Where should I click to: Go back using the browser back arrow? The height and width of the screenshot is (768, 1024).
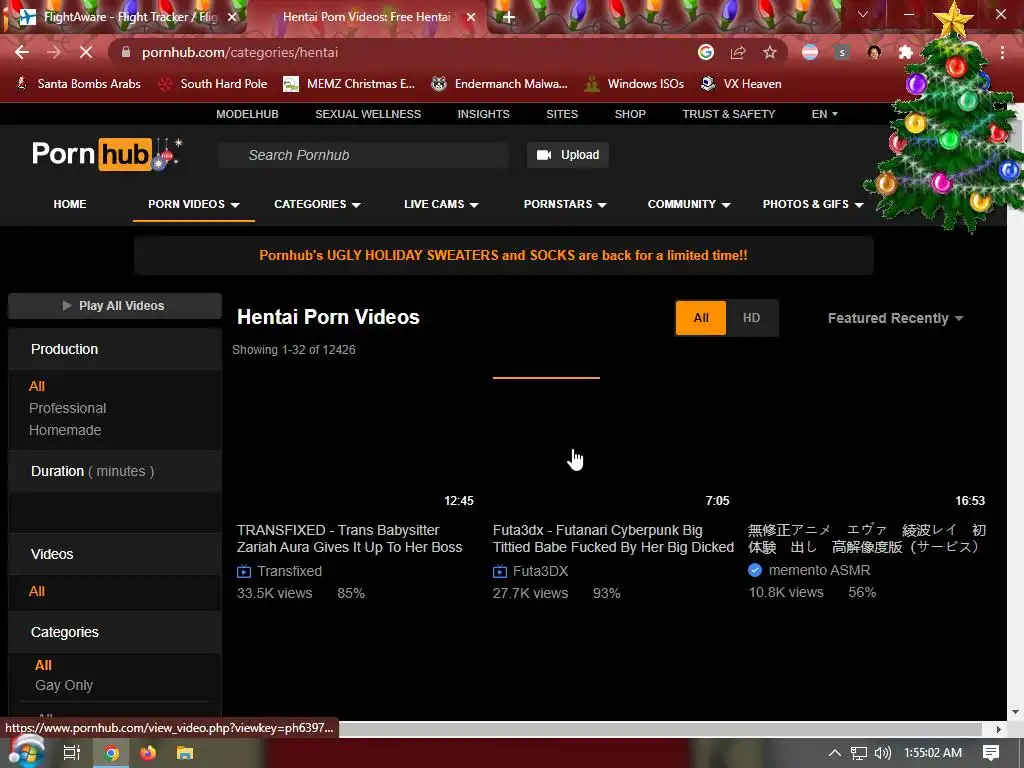pos(22,52)
